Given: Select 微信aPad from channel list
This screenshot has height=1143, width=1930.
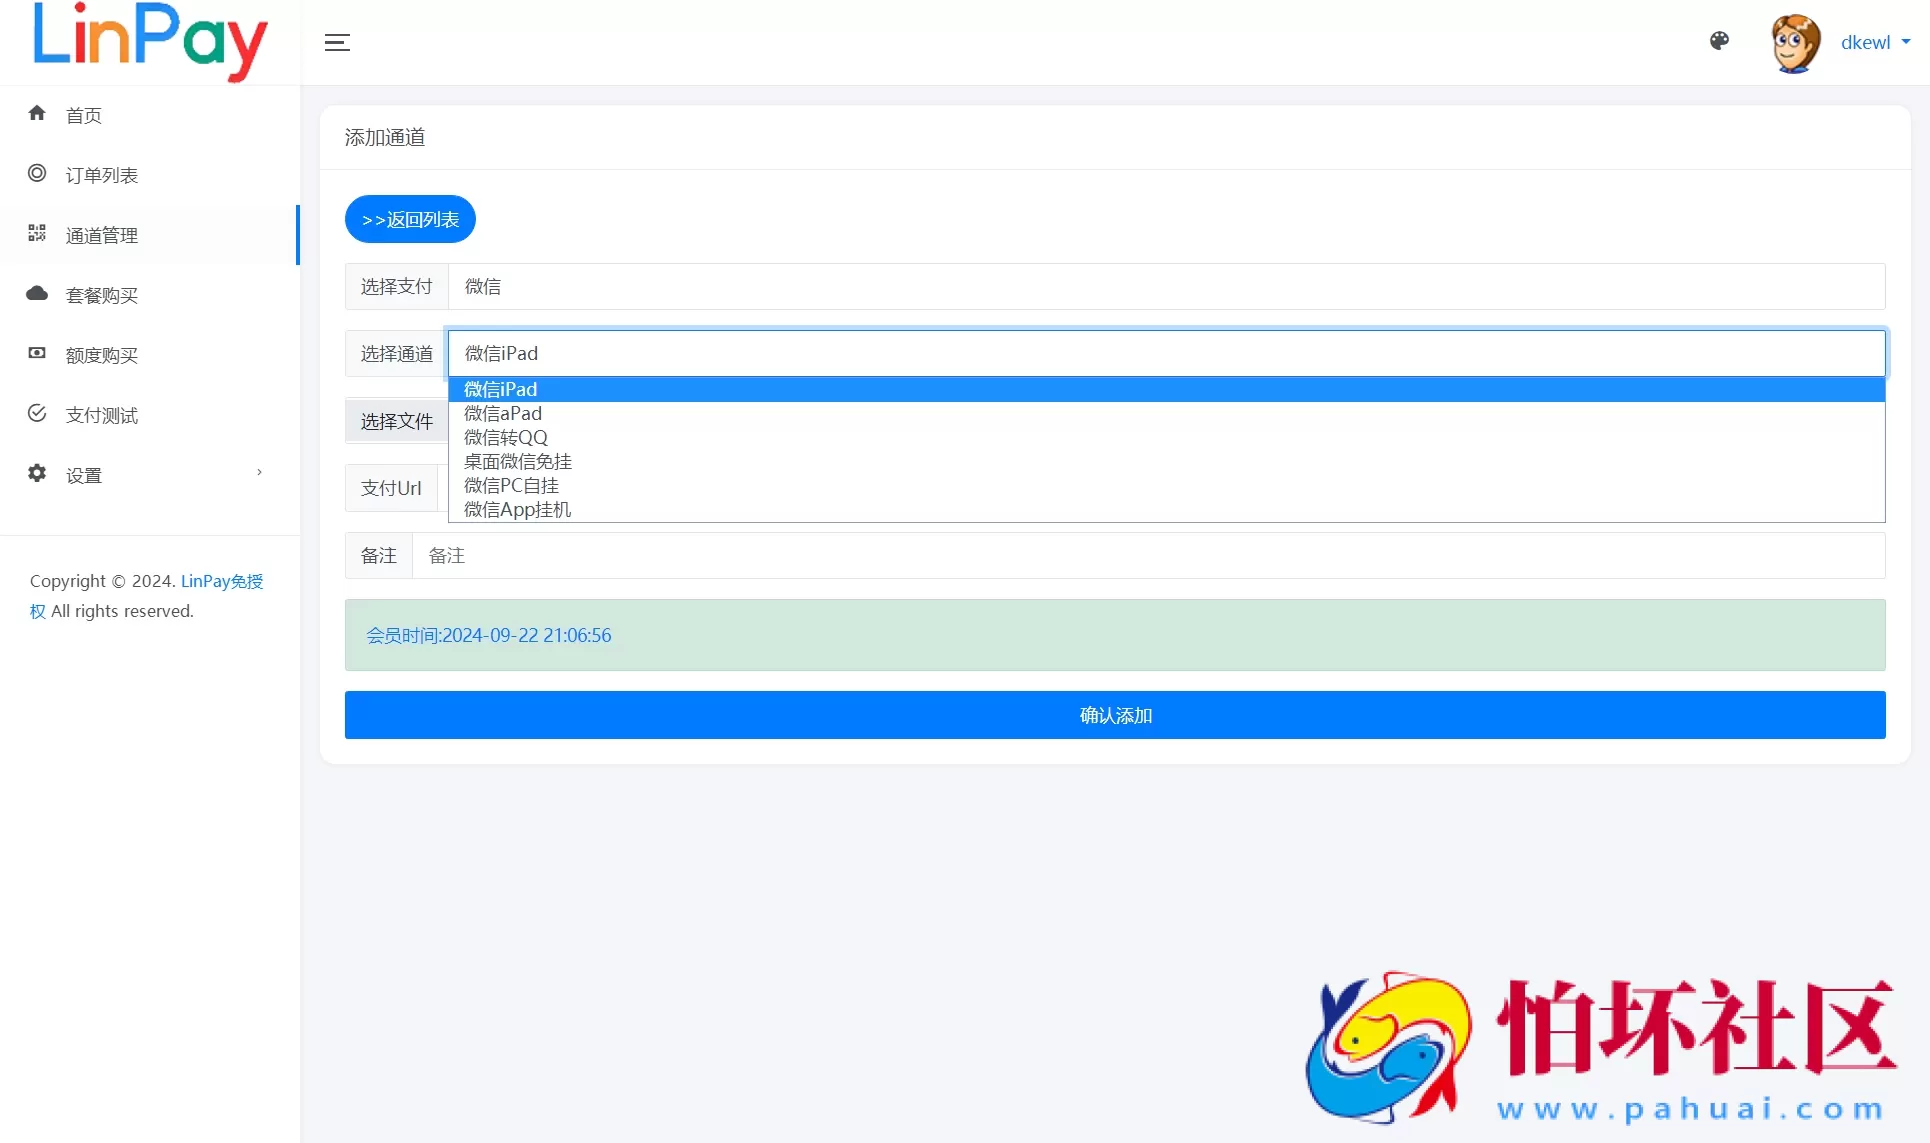Looking at the screenshot, I should click(x=503, y=413).
